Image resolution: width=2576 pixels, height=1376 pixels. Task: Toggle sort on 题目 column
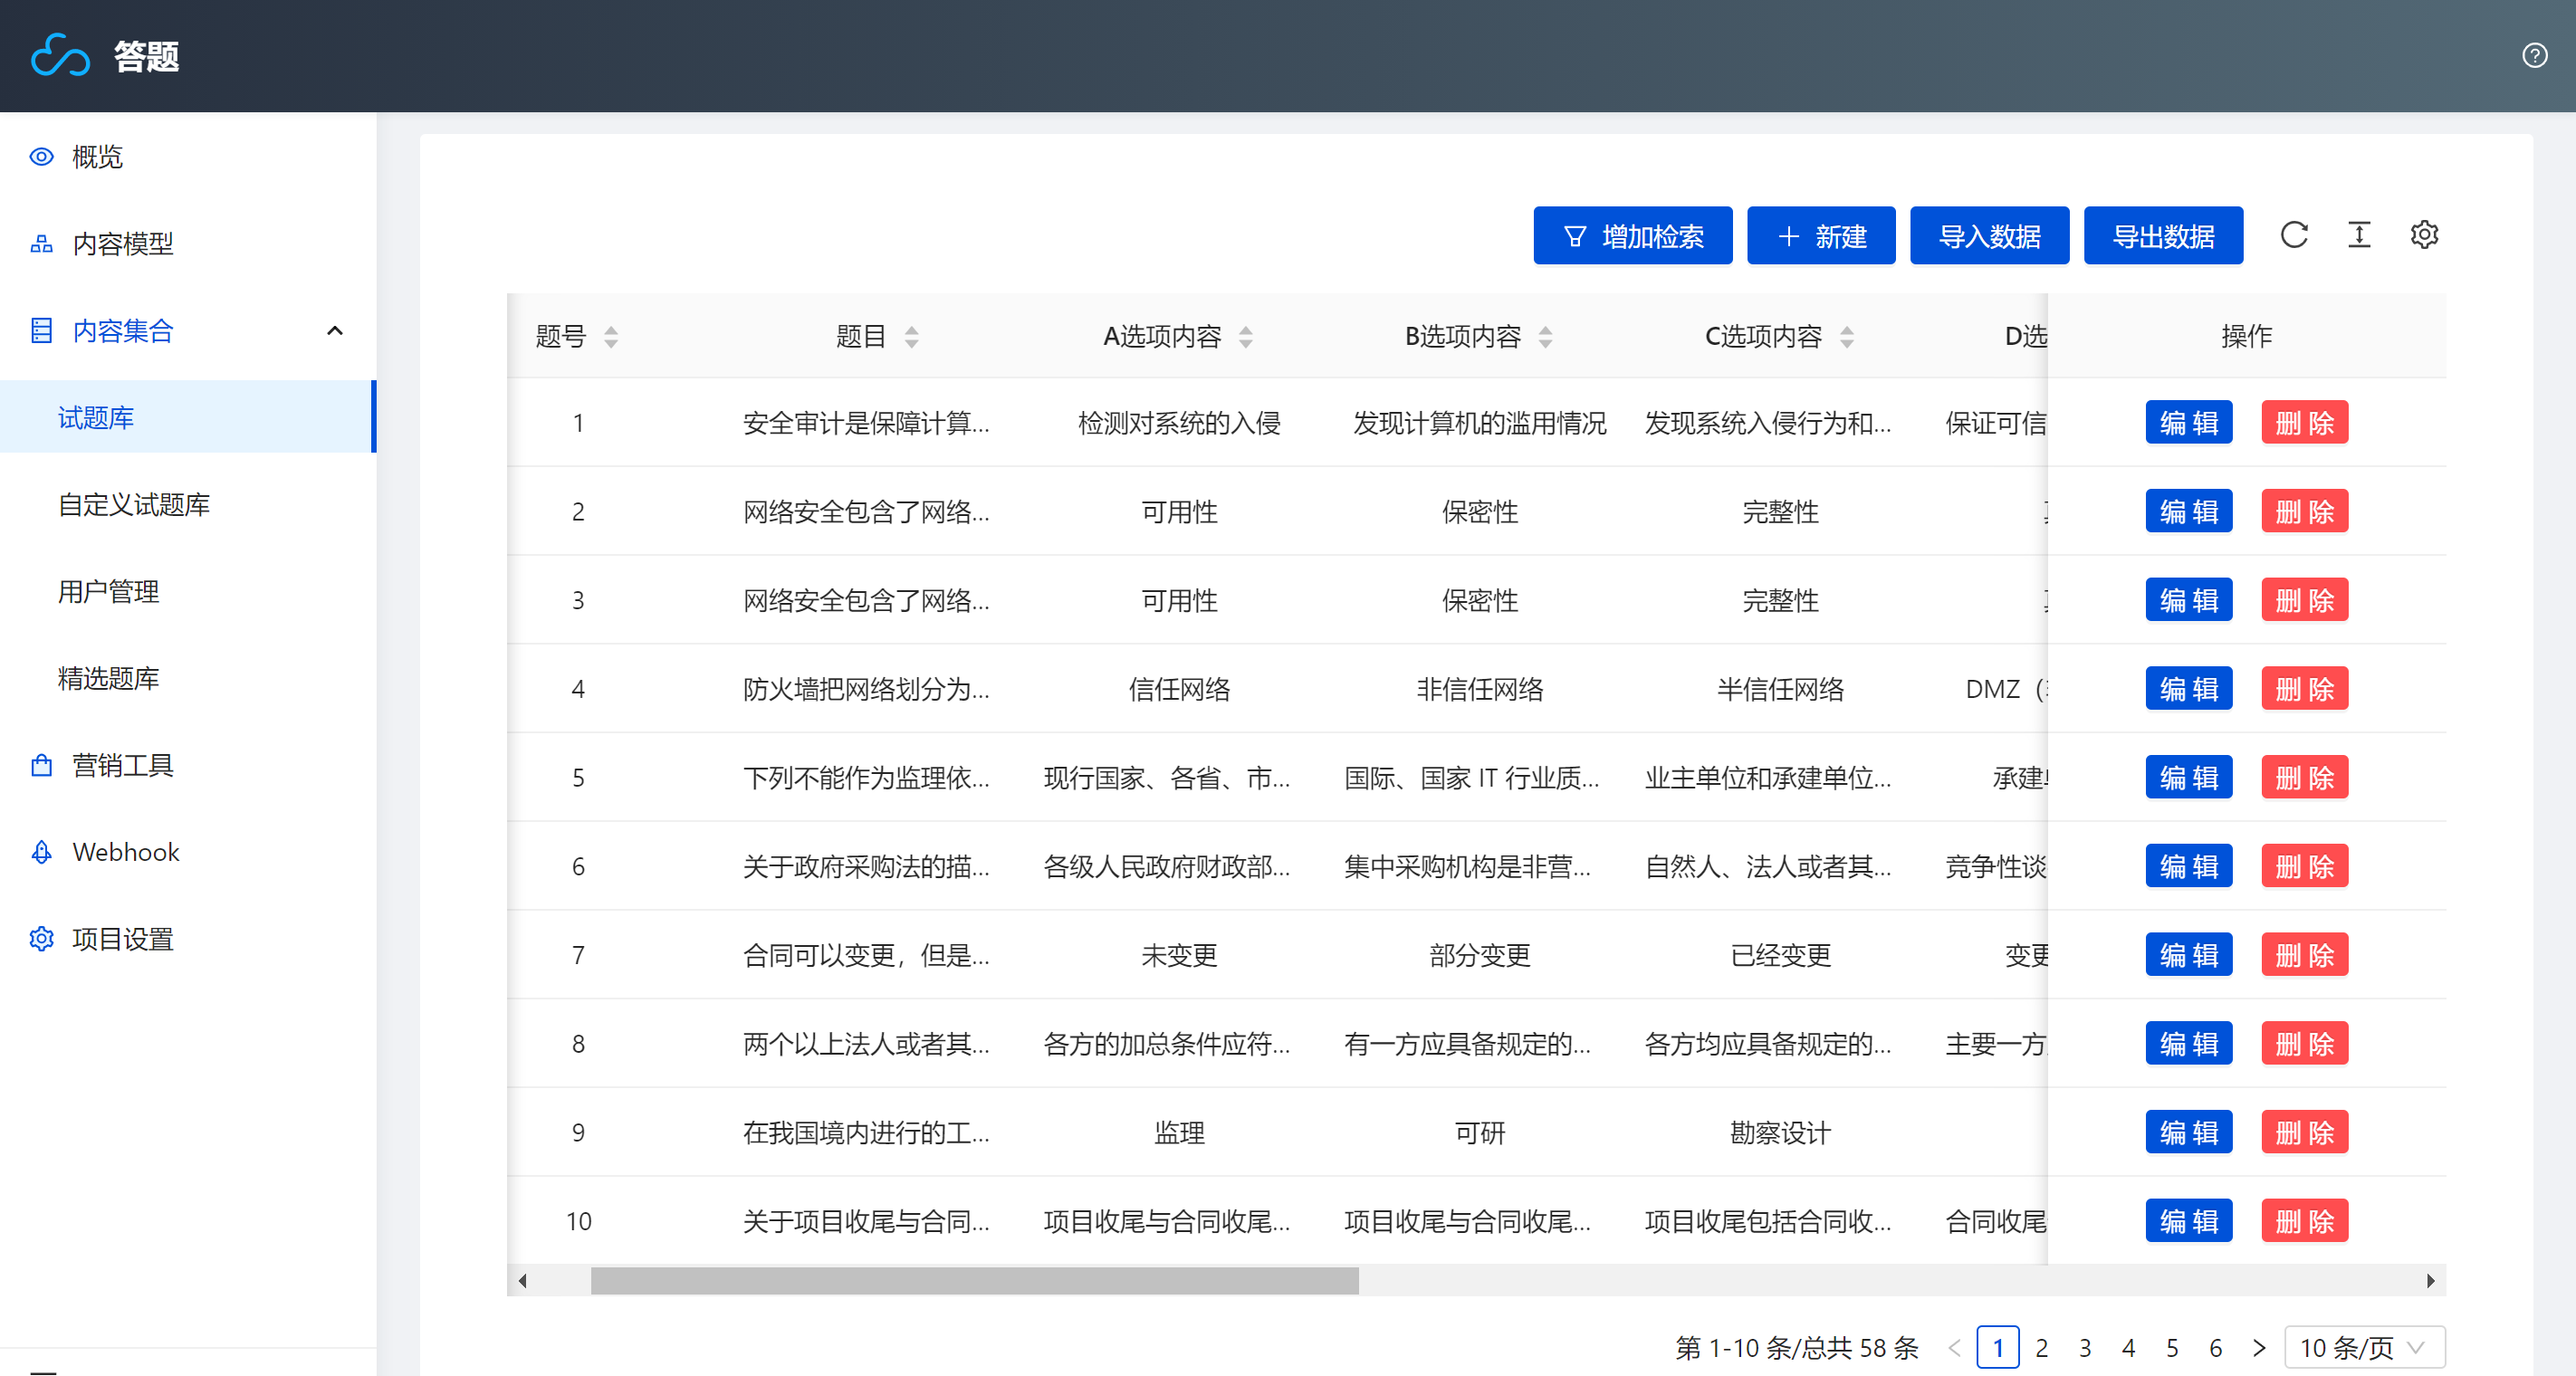point(911,337)
